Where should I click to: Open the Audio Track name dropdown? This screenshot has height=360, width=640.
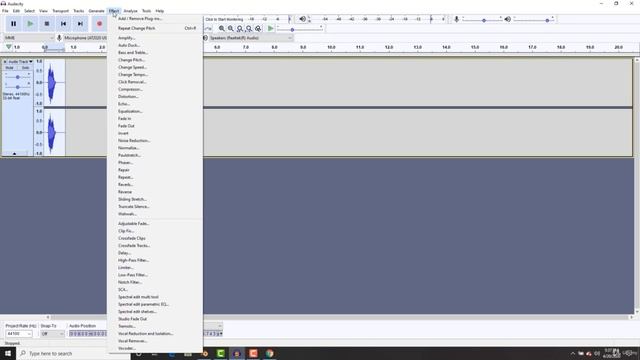tap(20, 62)
